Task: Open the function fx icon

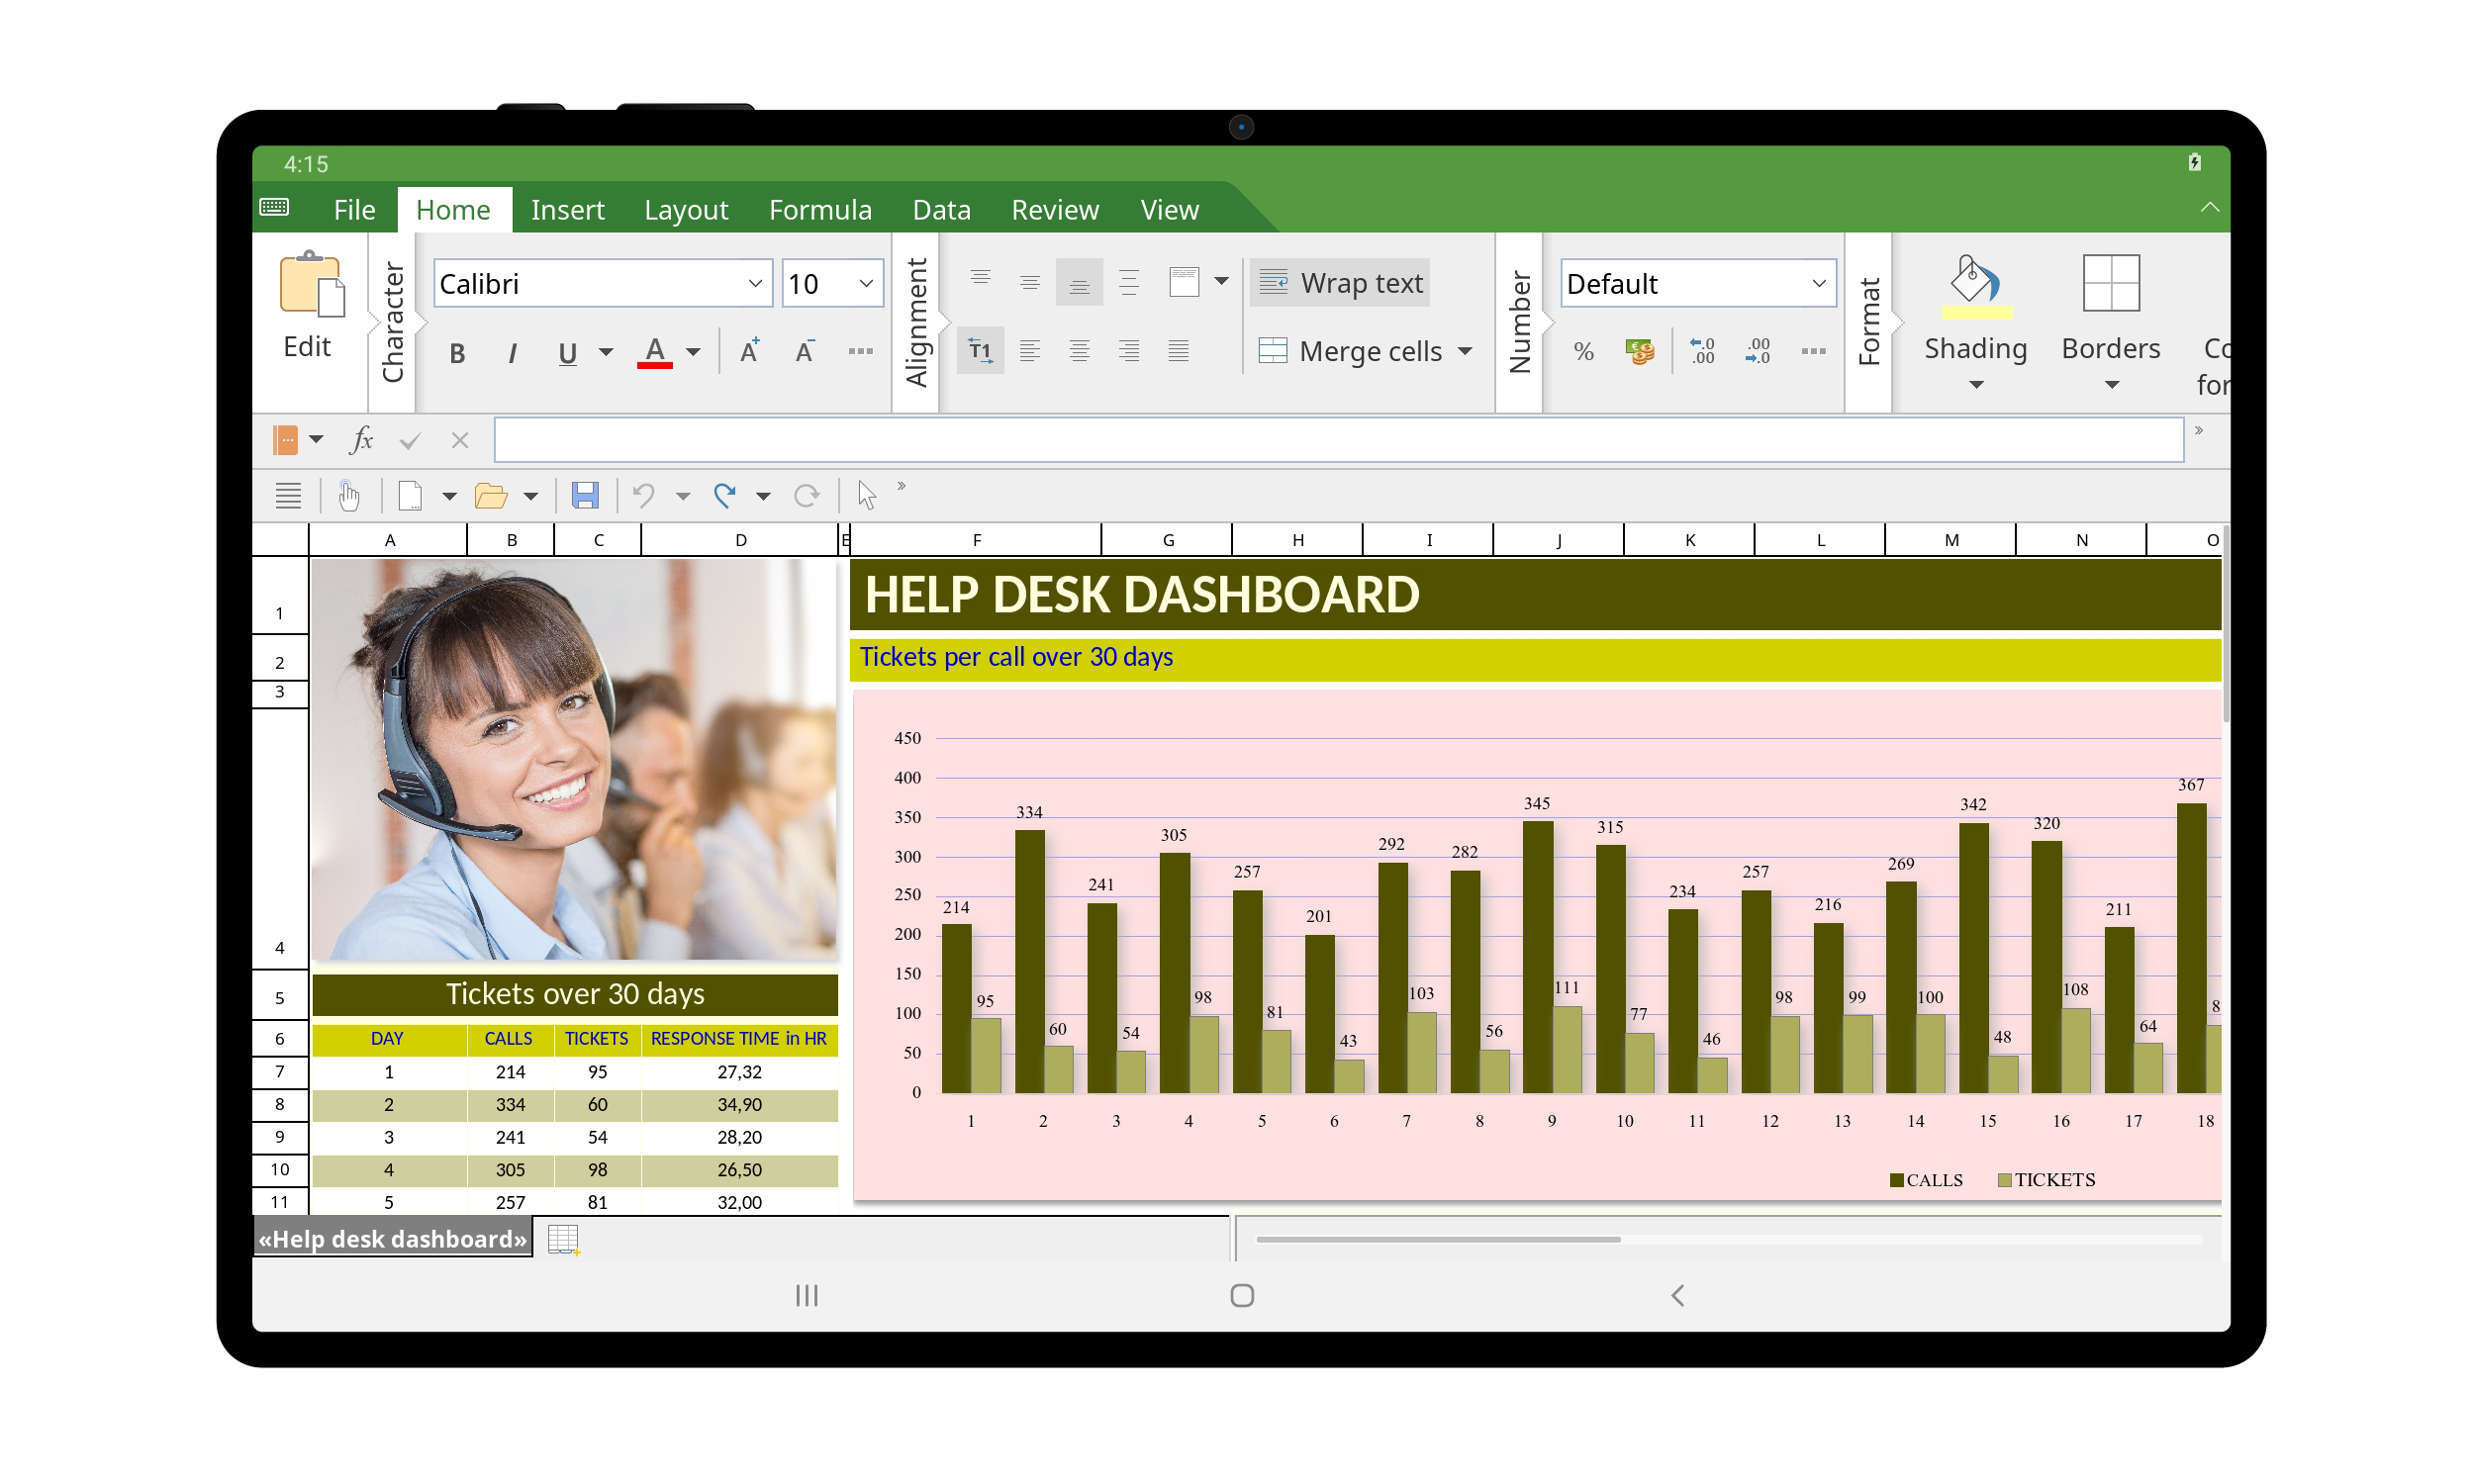Action: tap(361, 439)
